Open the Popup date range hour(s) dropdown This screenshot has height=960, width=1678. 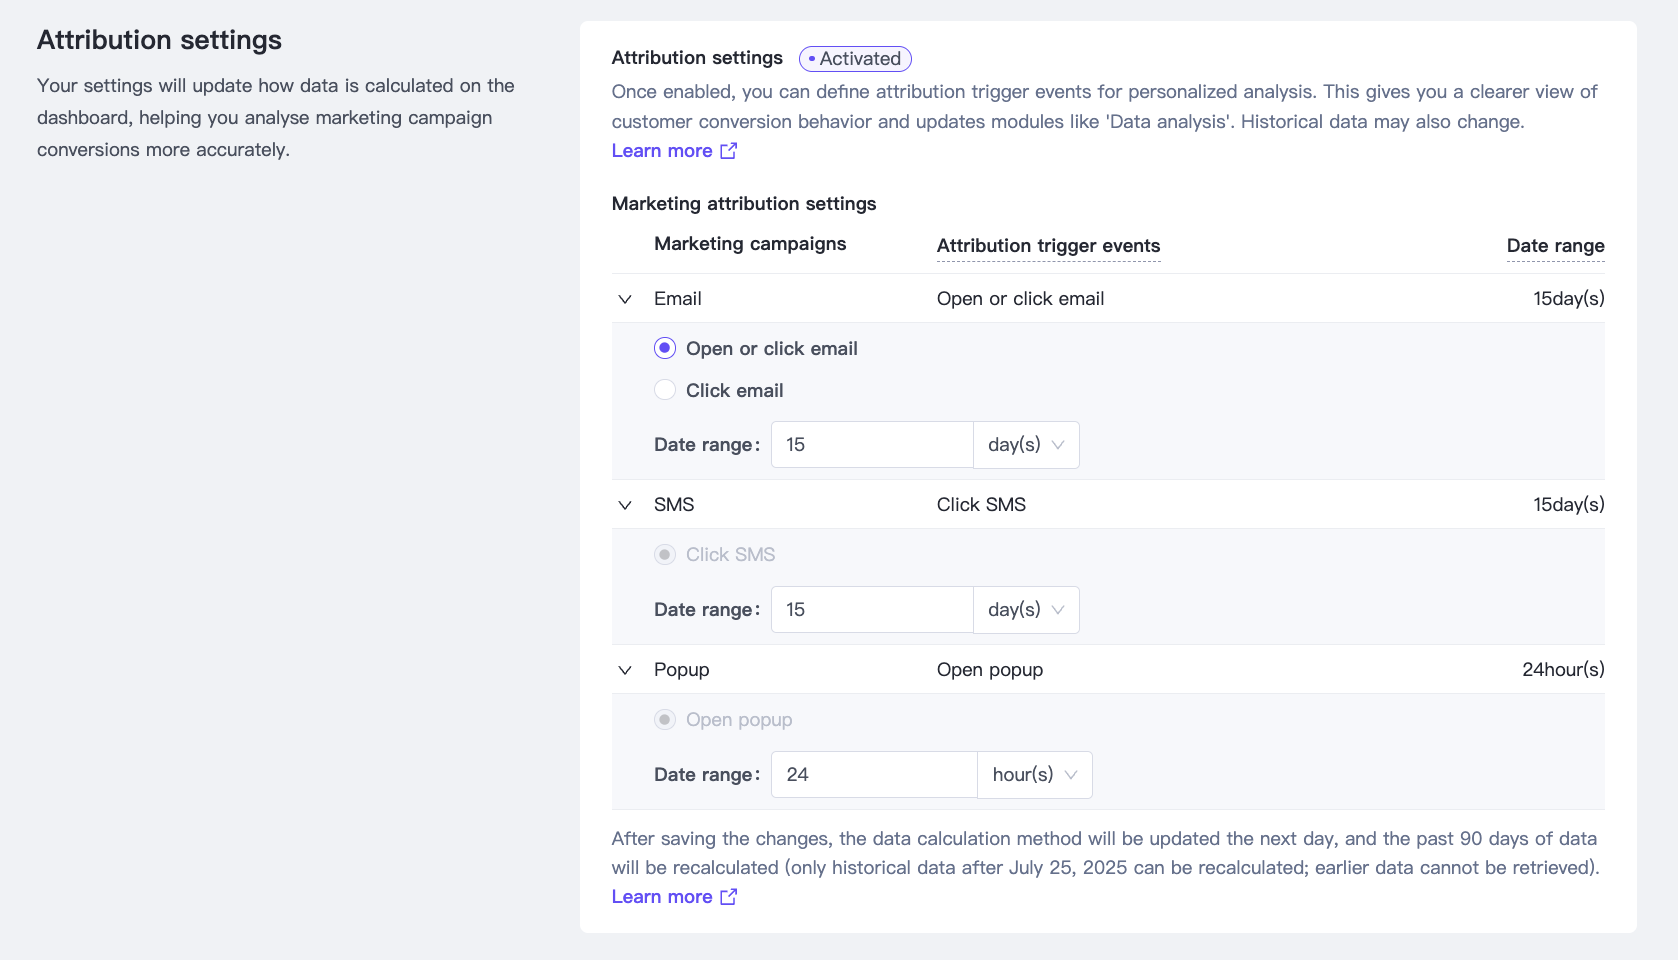point(1034,775)
